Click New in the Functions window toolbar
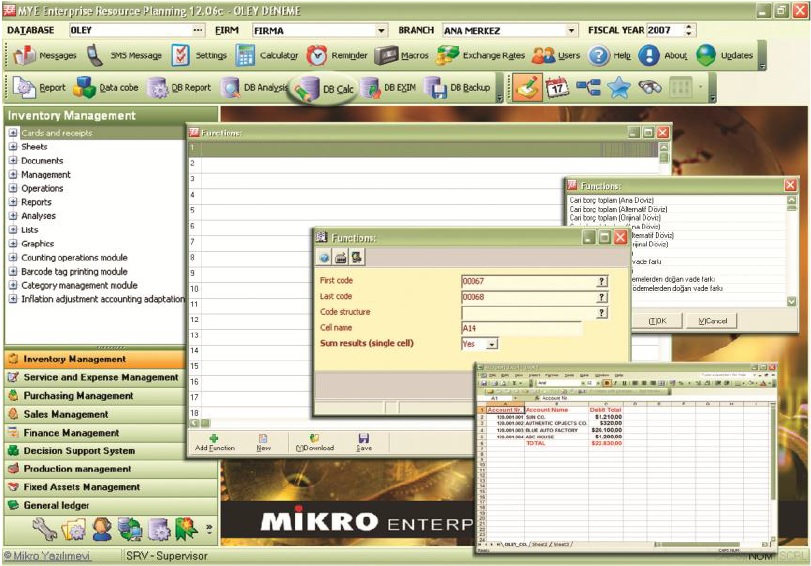811x566 pixels. pos(263,442)
